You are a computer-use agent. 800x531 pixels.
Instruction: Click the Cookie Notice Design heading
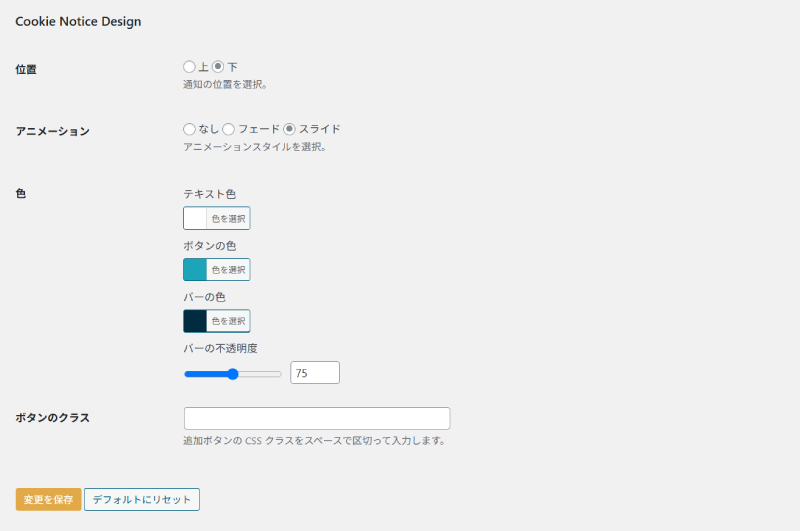[78, 21]
